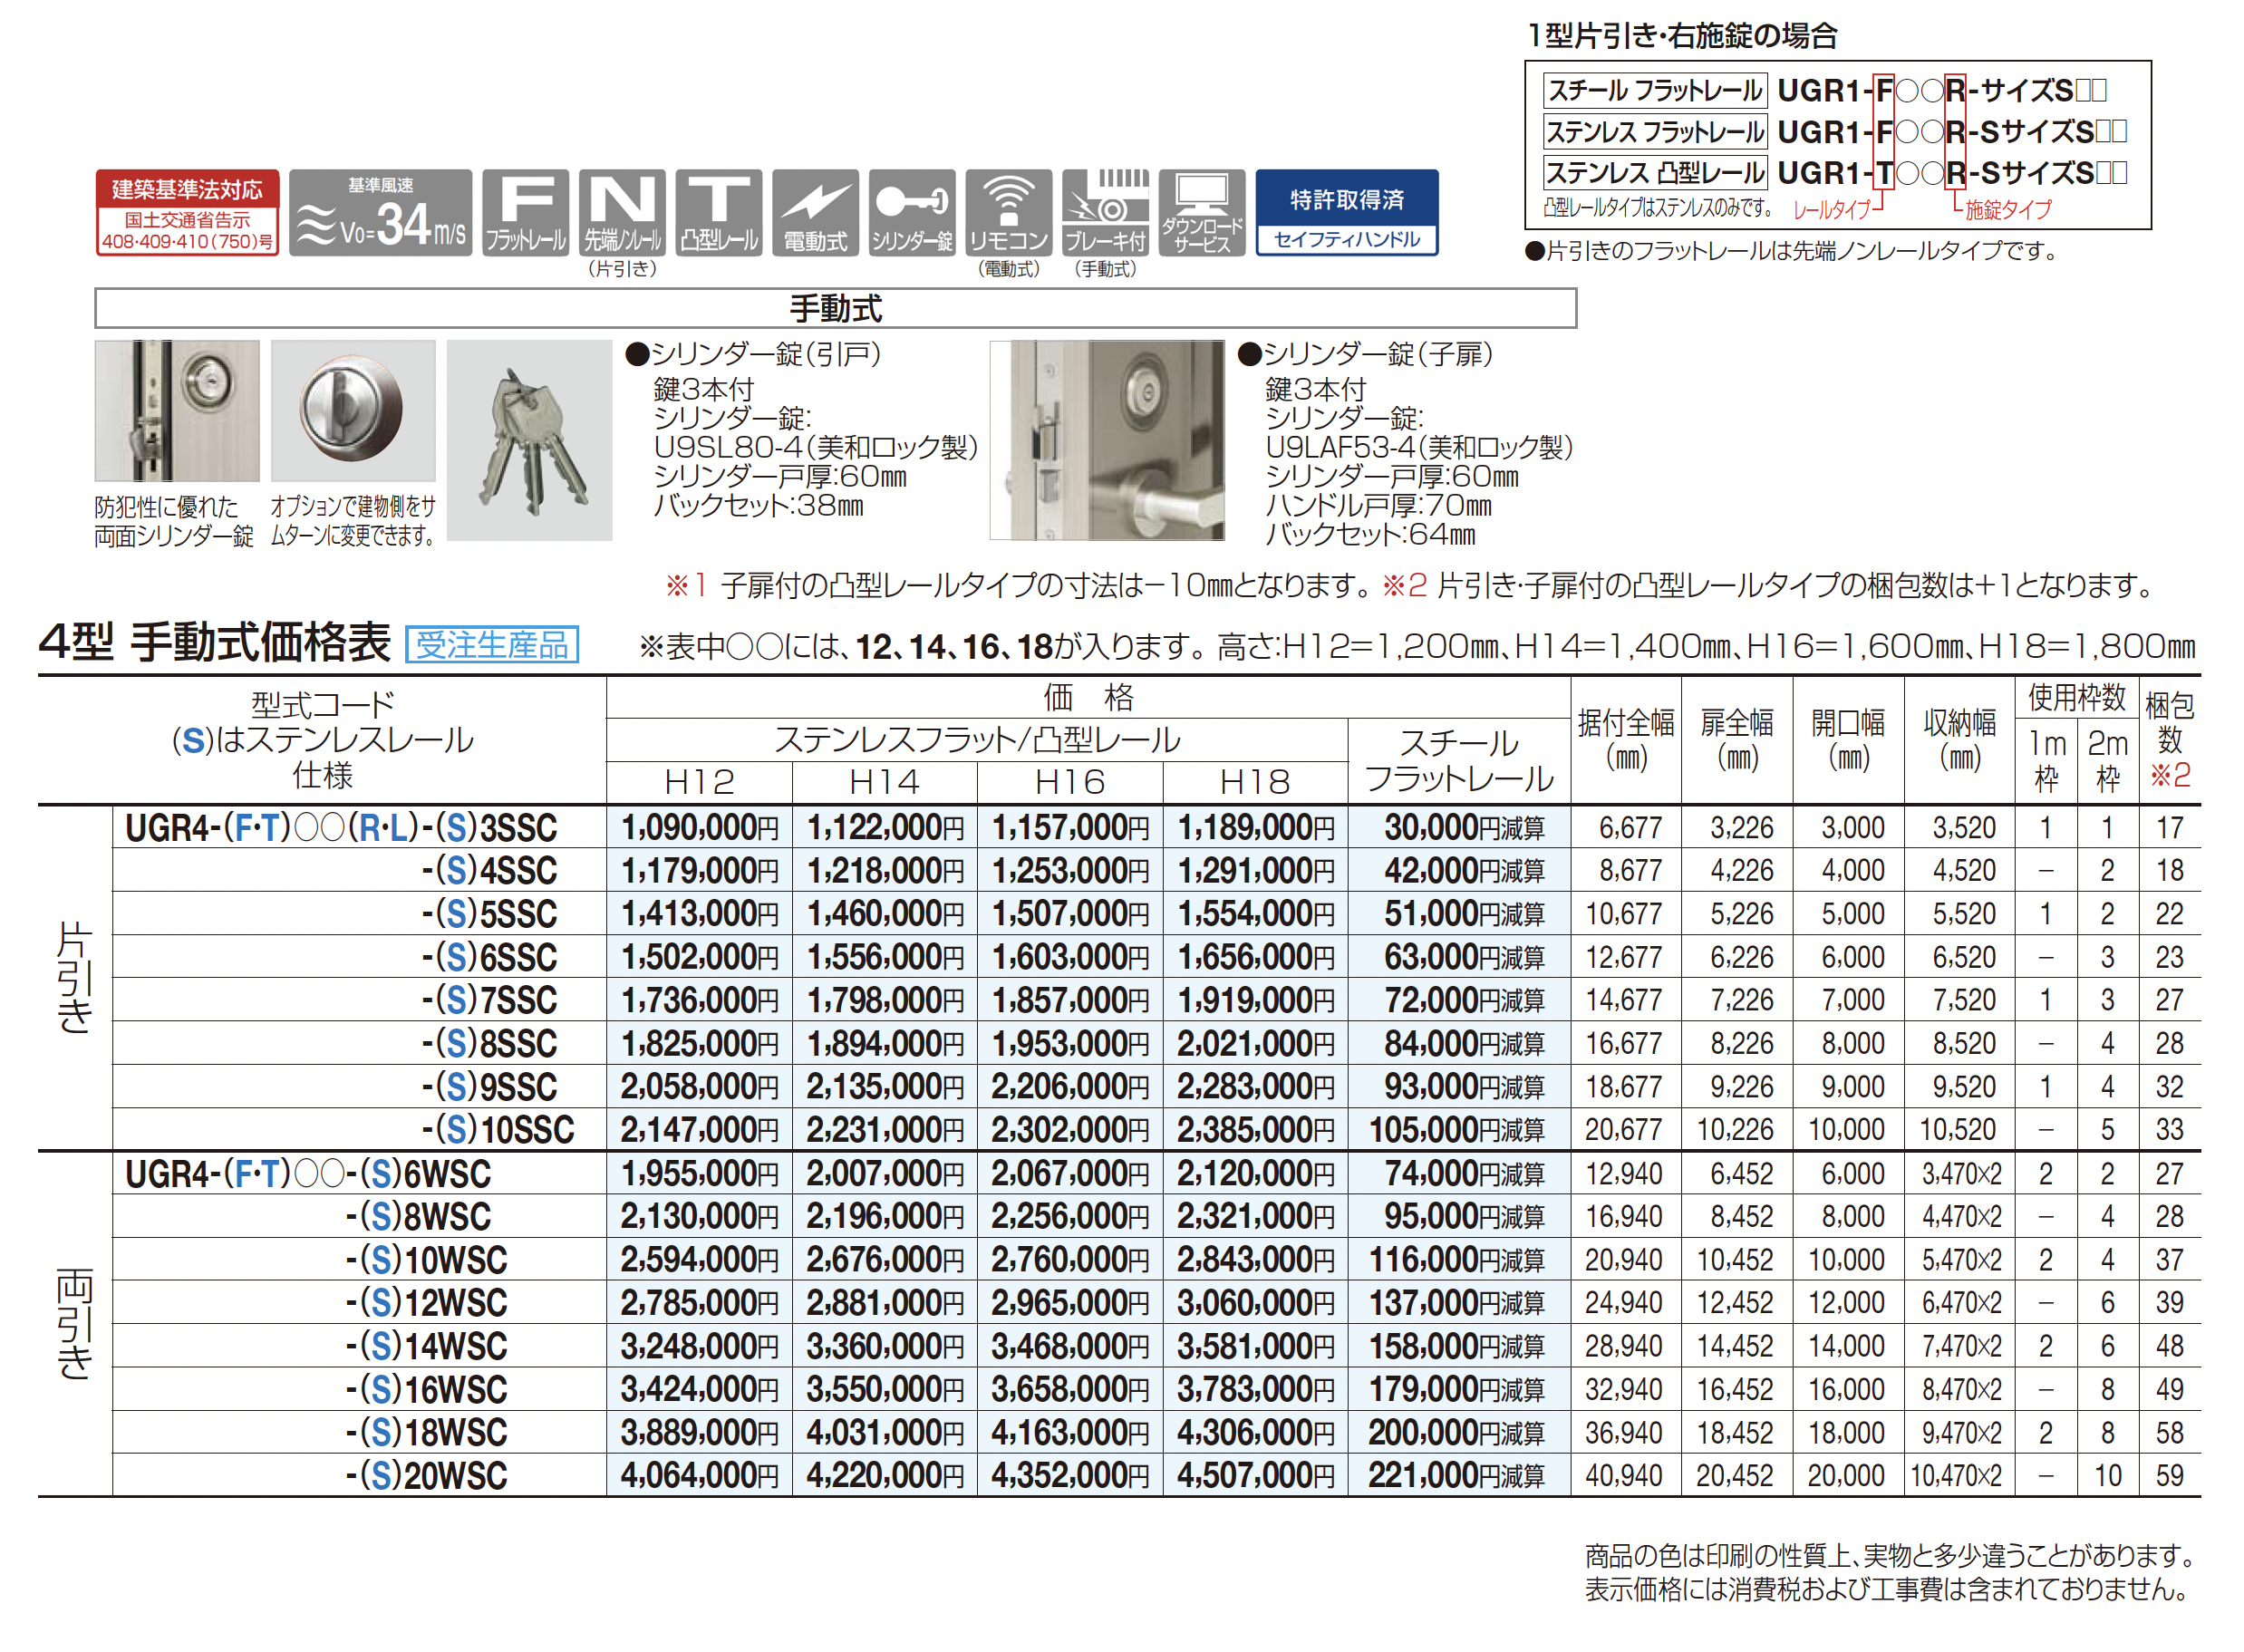Click the H12 column header

tap(699, 782)
